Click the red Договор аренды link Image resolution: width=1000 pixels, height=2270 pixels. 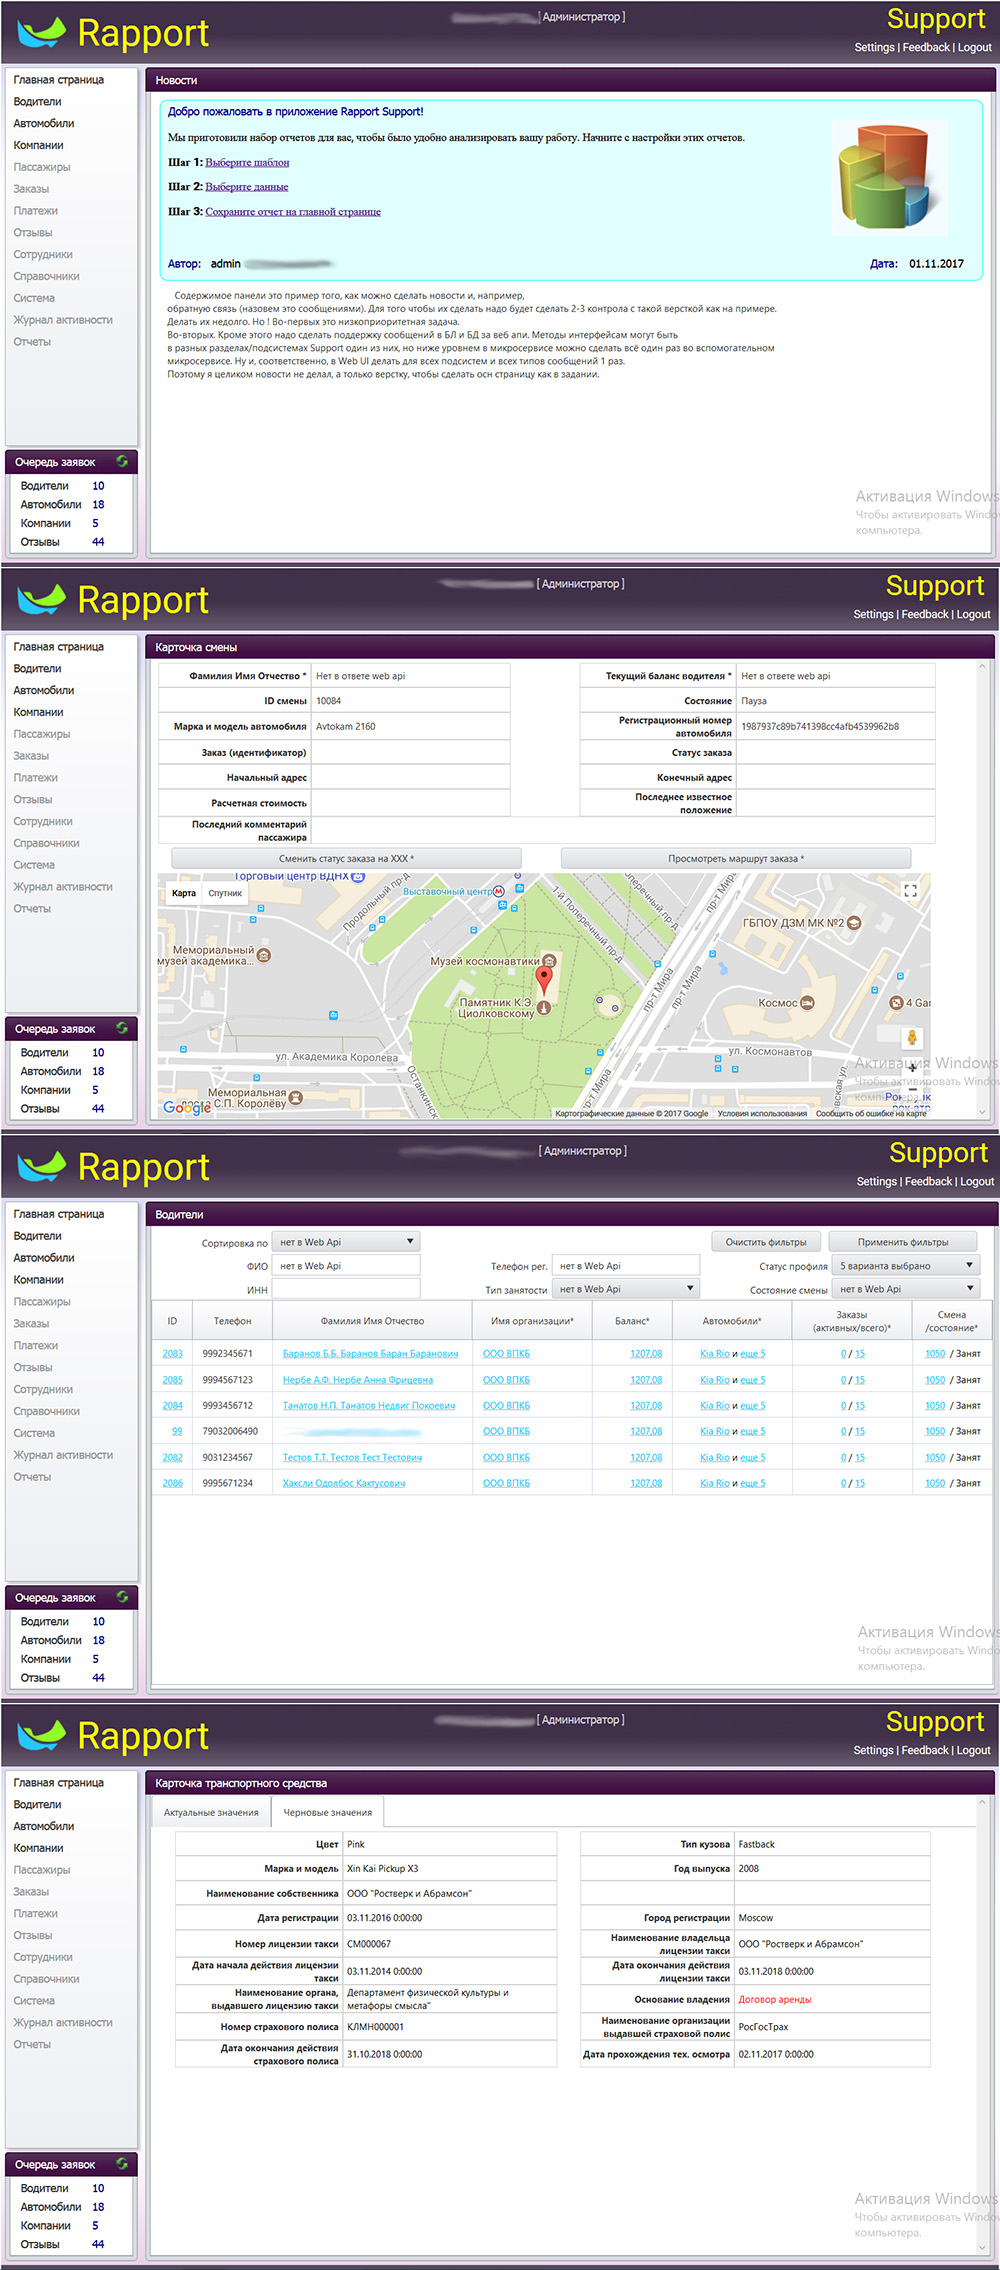(x=775, y=2000)
